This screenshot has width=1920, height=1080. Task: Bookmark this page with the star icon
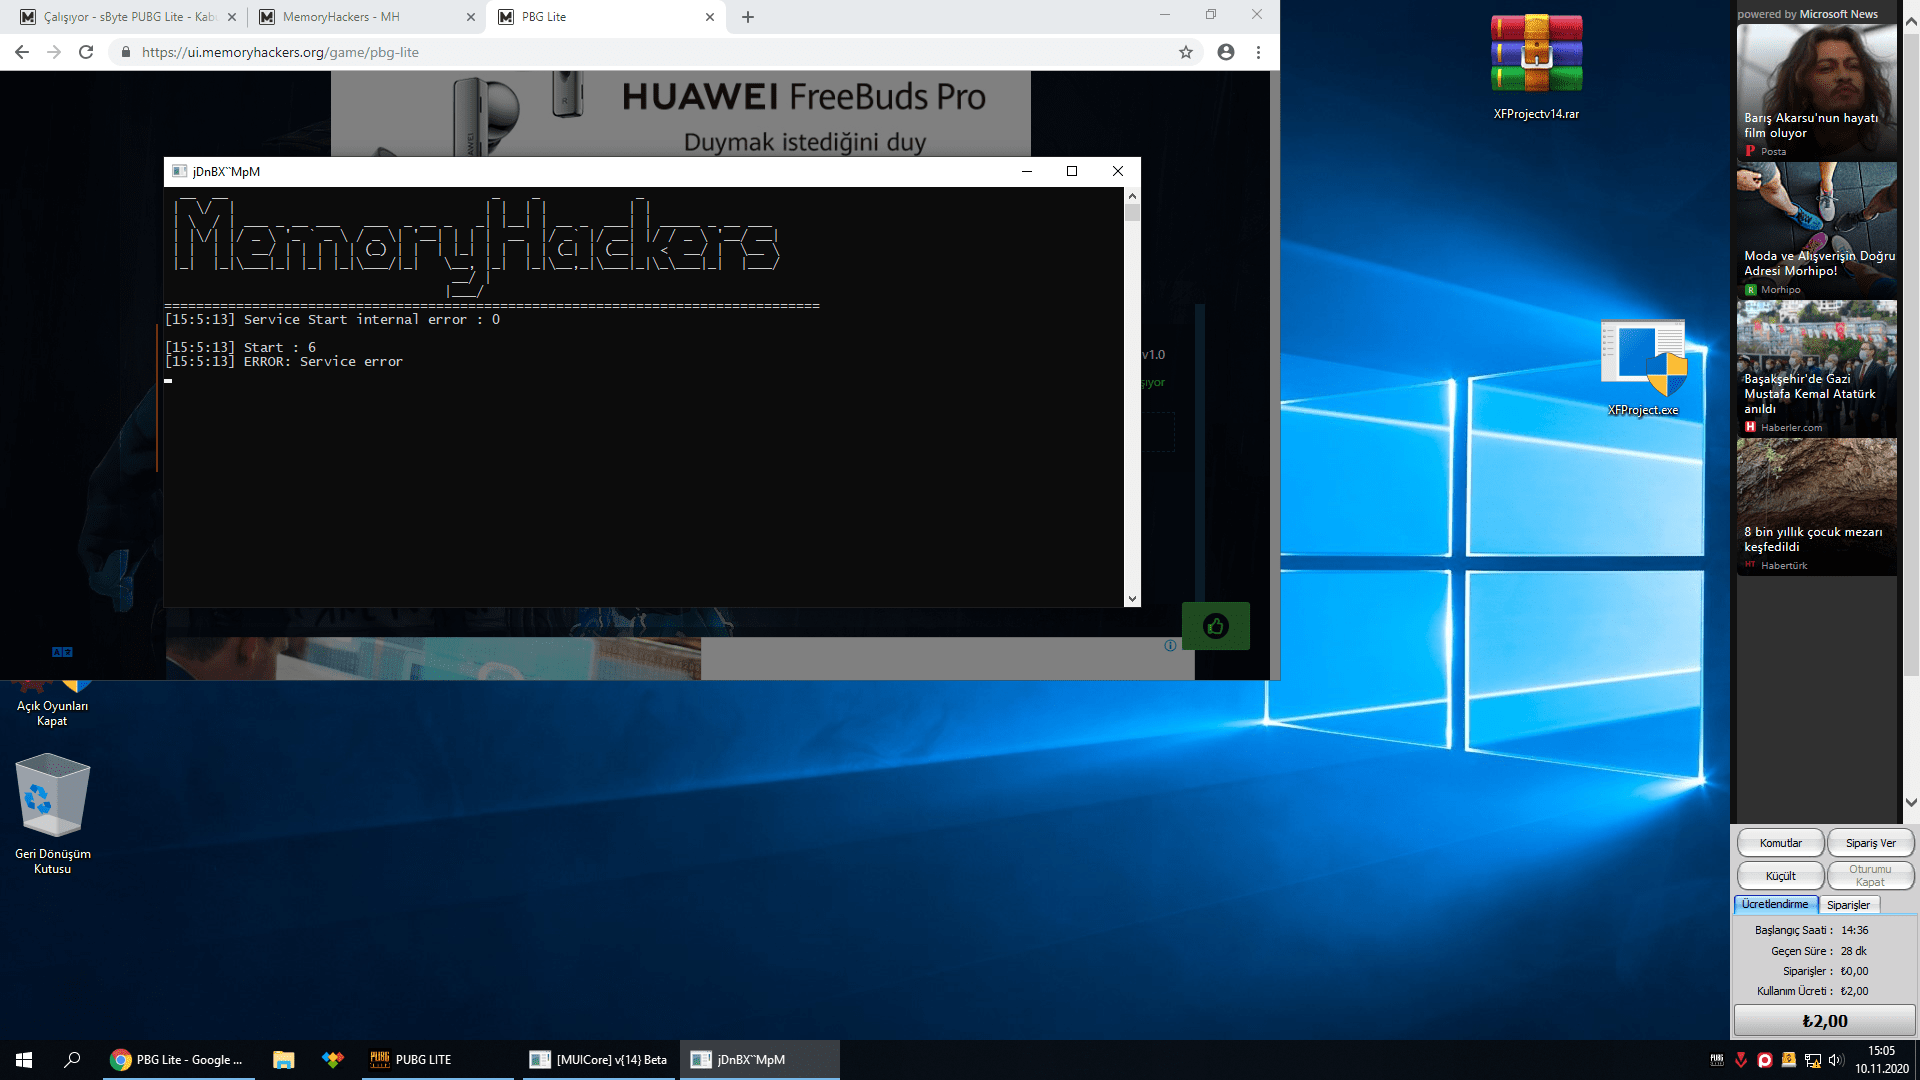1186,52
